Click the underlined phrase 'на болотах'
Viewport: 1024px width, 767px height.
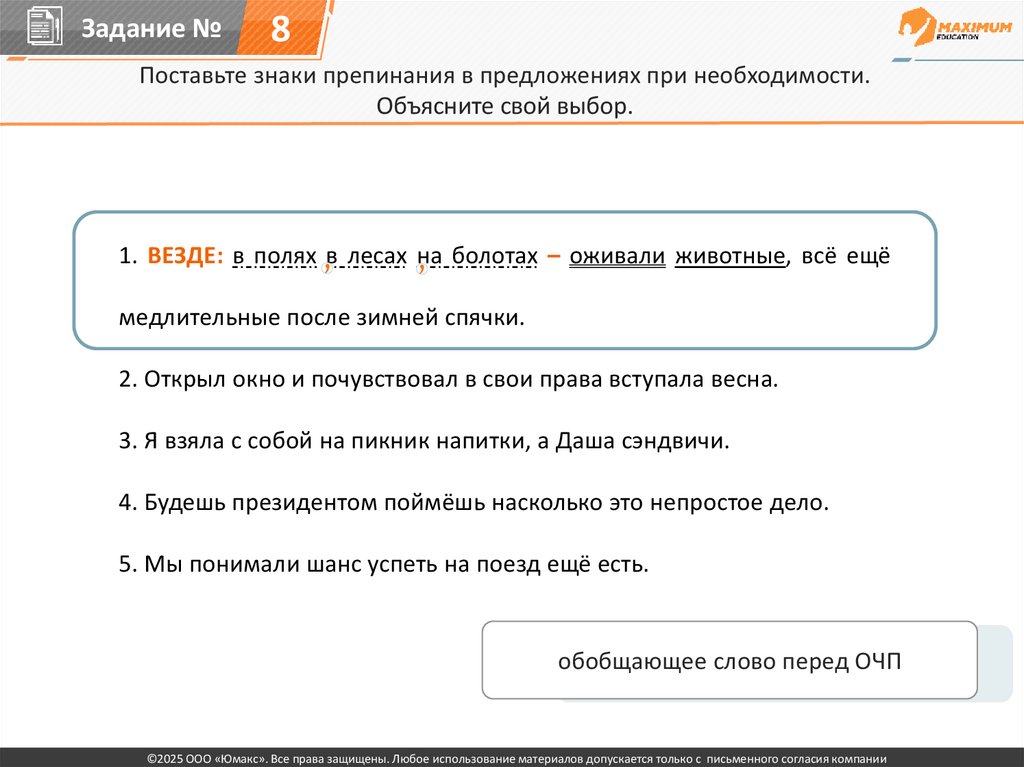tap(477, 256)
